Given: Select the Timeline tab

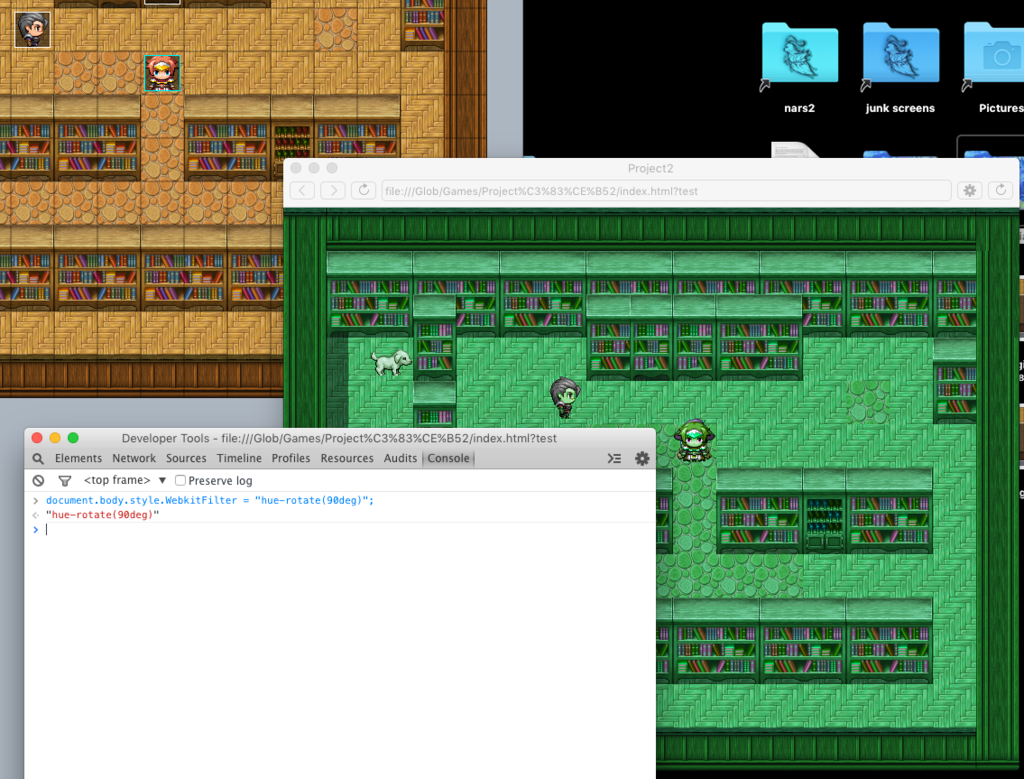Looking at the screenshot, I should point(239,458).
